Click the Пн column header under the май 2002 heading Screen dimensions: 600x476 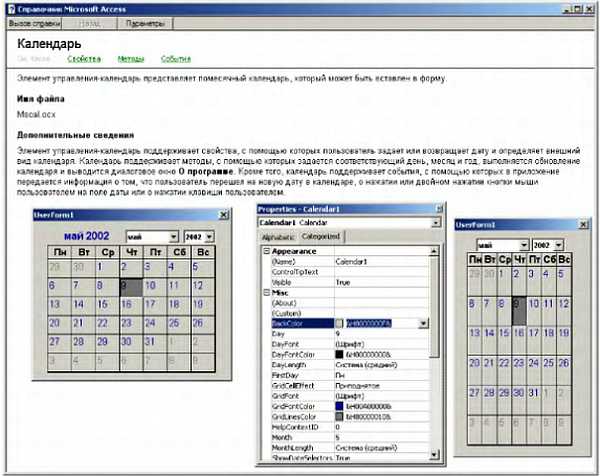pyautogui.click(x=60, y=252)
